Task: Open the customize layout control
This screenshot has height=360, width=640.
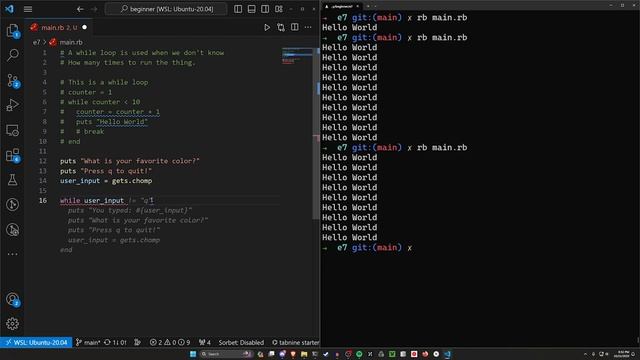Action: [279, 9]
